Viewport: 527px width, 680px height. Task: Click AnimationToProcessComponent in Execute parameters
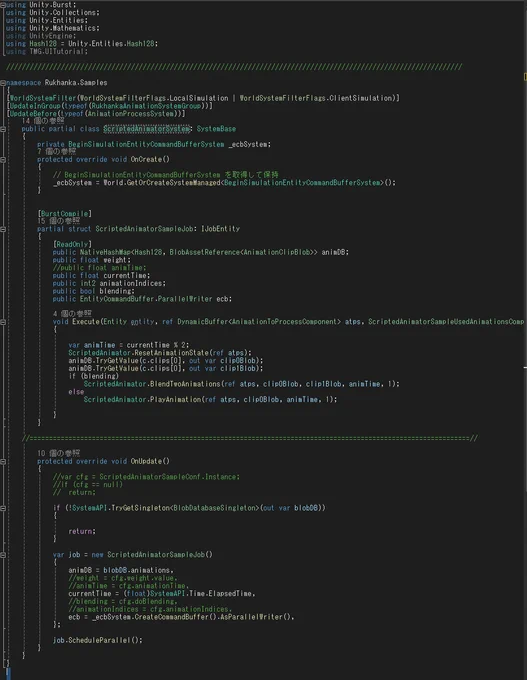(285, 322)
